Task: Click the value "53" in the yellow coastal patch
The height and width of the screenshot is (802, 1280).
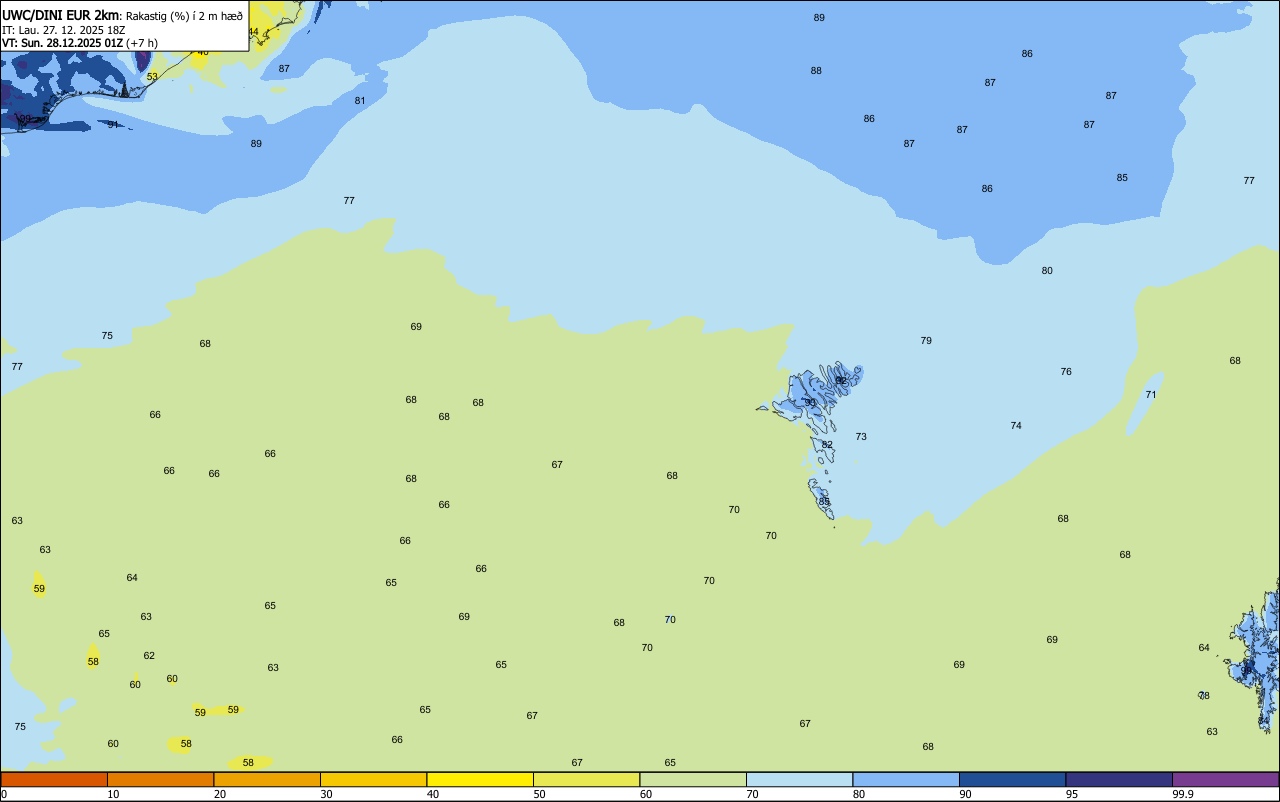Action: pyautogui.click(x=152, y=77)
